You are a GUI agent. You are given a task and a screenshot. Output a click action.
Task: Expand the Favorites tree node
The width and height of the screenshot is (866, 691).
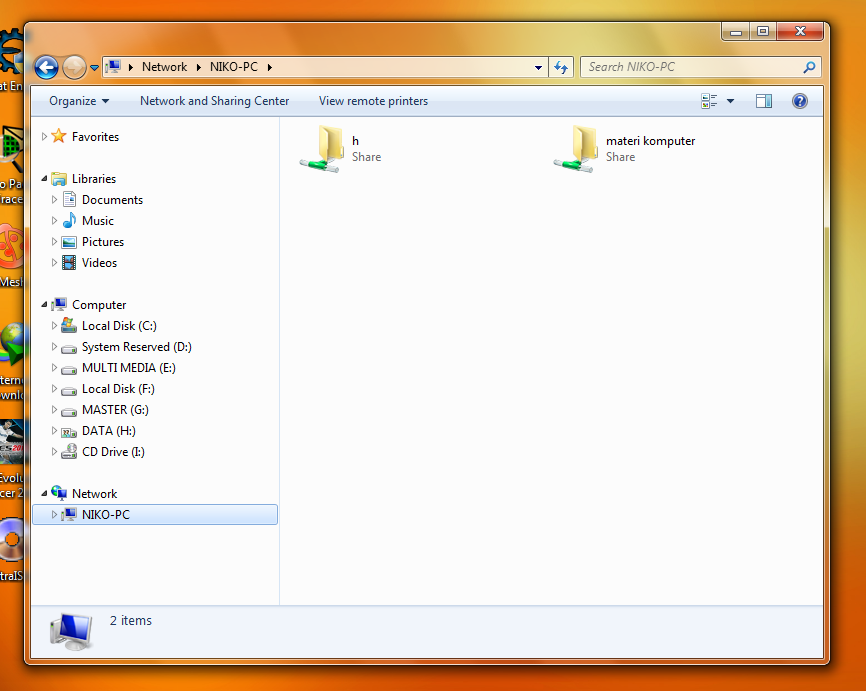point(44,136)
